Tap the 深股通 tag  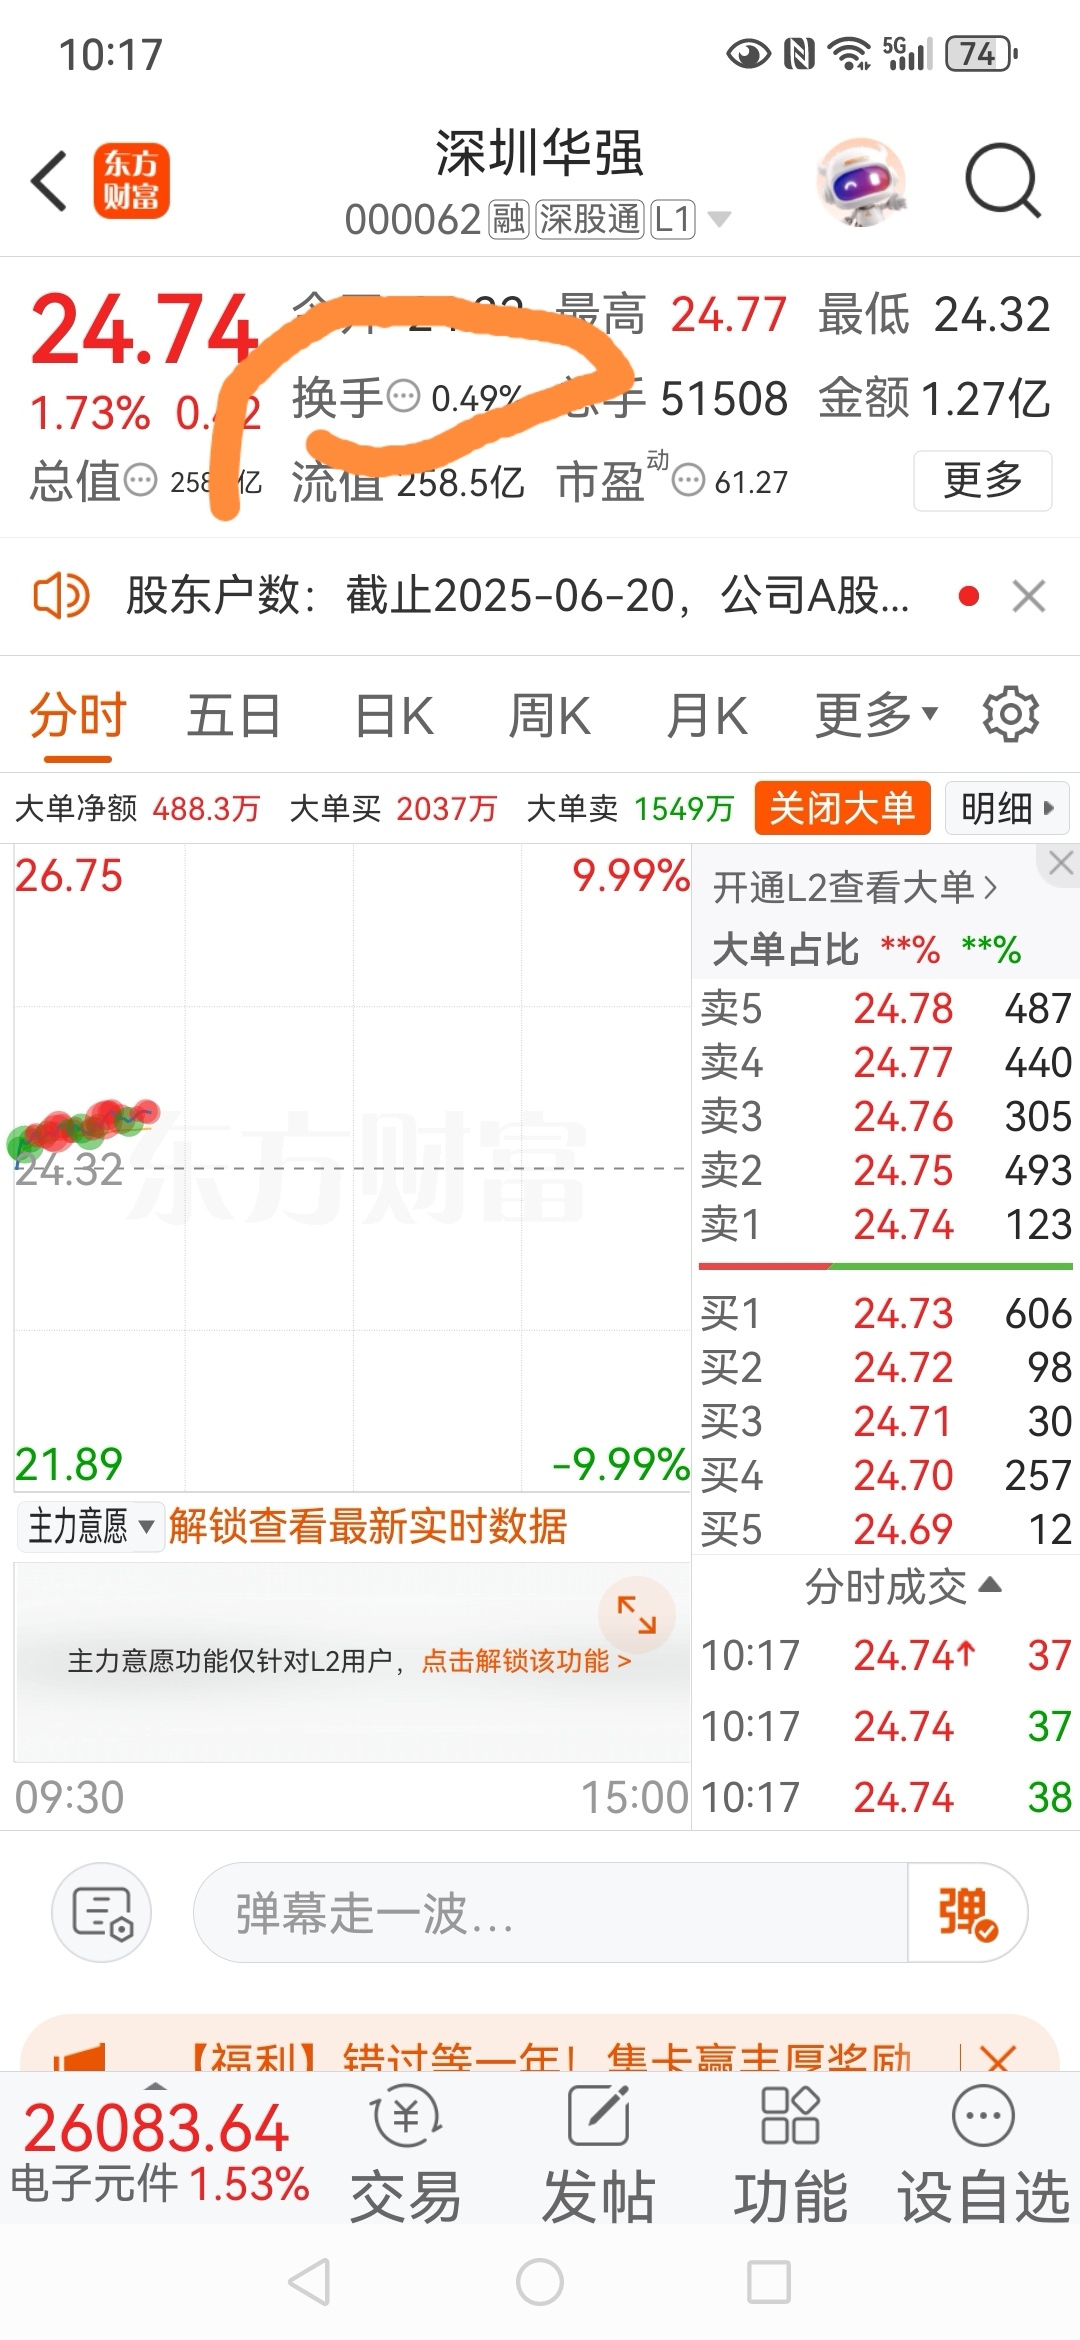coord(589,219)
